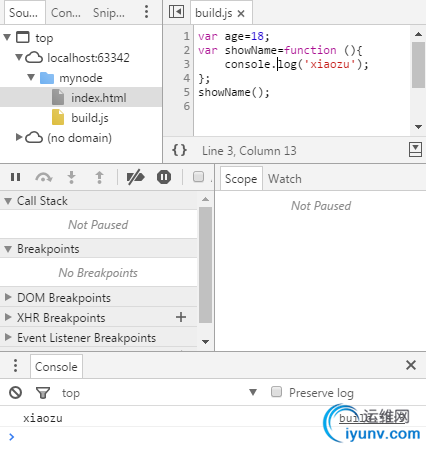Image resolution: width=426 pixels, height=450 pixels.
Task: Switch to the Watch tab
Action: point(285,179)
